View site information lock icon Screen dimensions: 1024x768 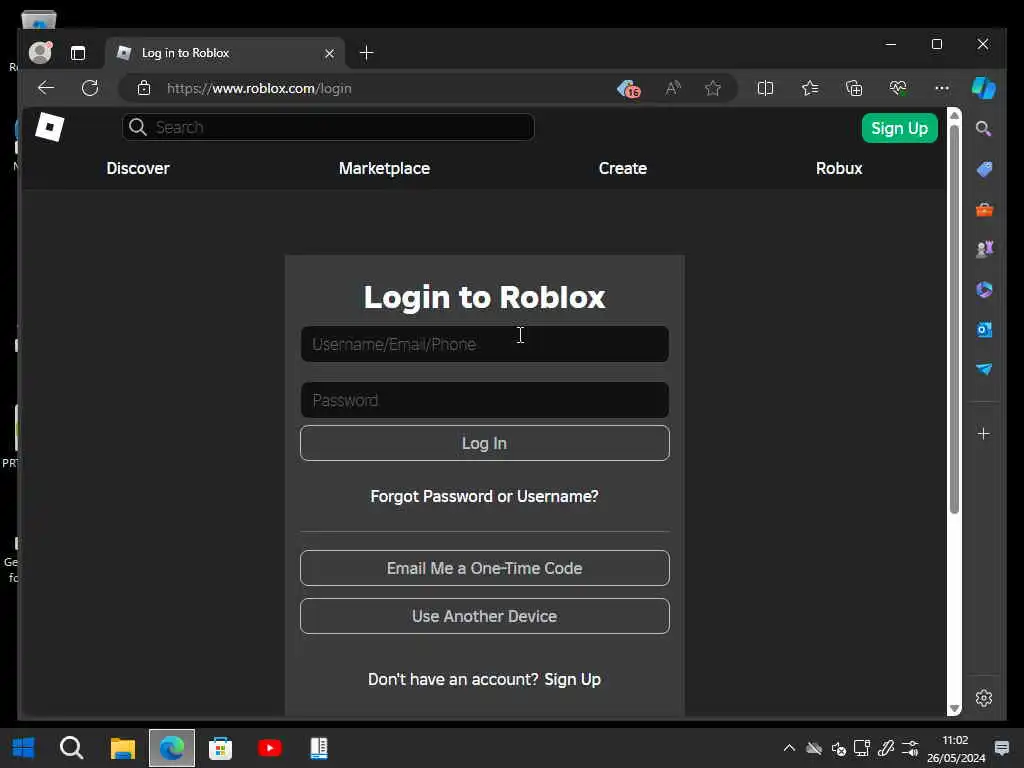[144, 88]
